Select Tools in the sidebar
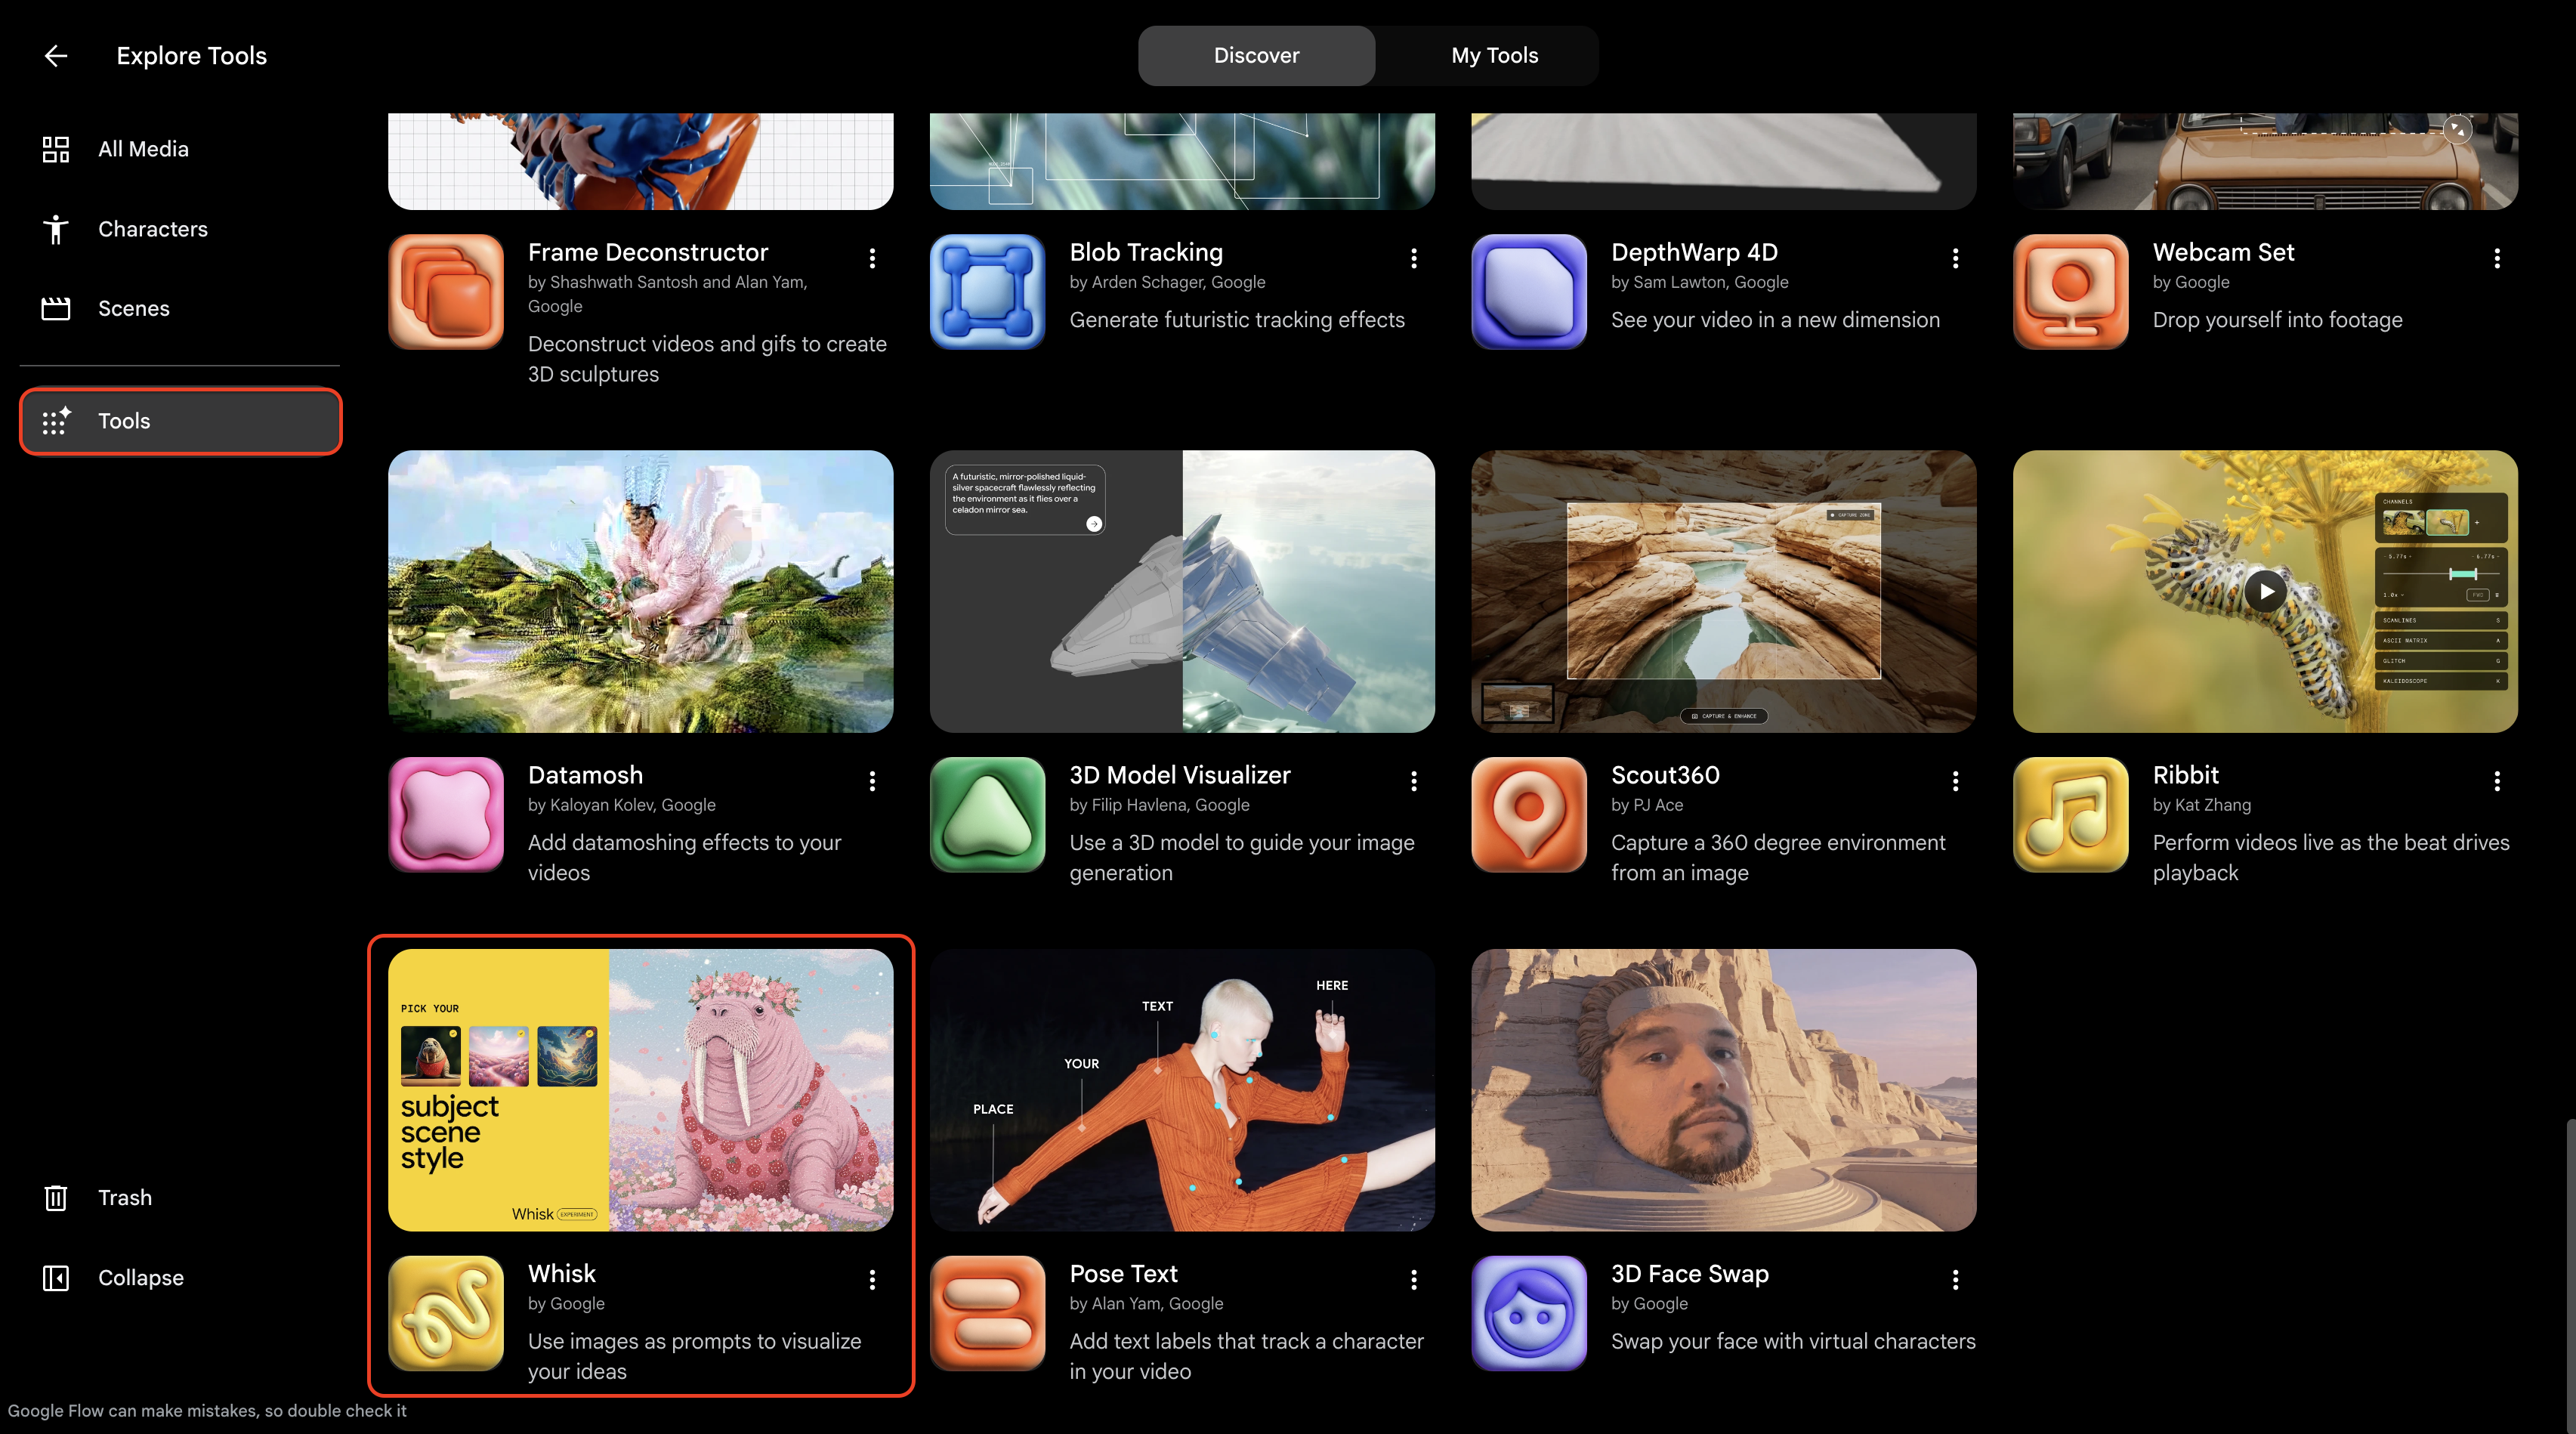 pos(181,421)
